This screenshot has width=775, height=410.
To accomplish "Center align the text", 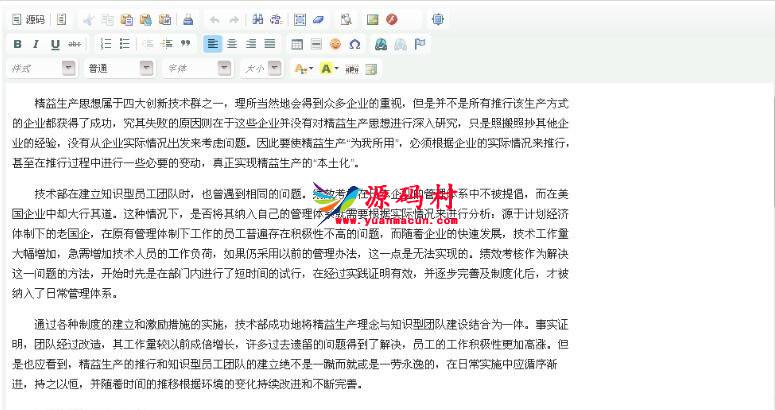I will 232,44.
